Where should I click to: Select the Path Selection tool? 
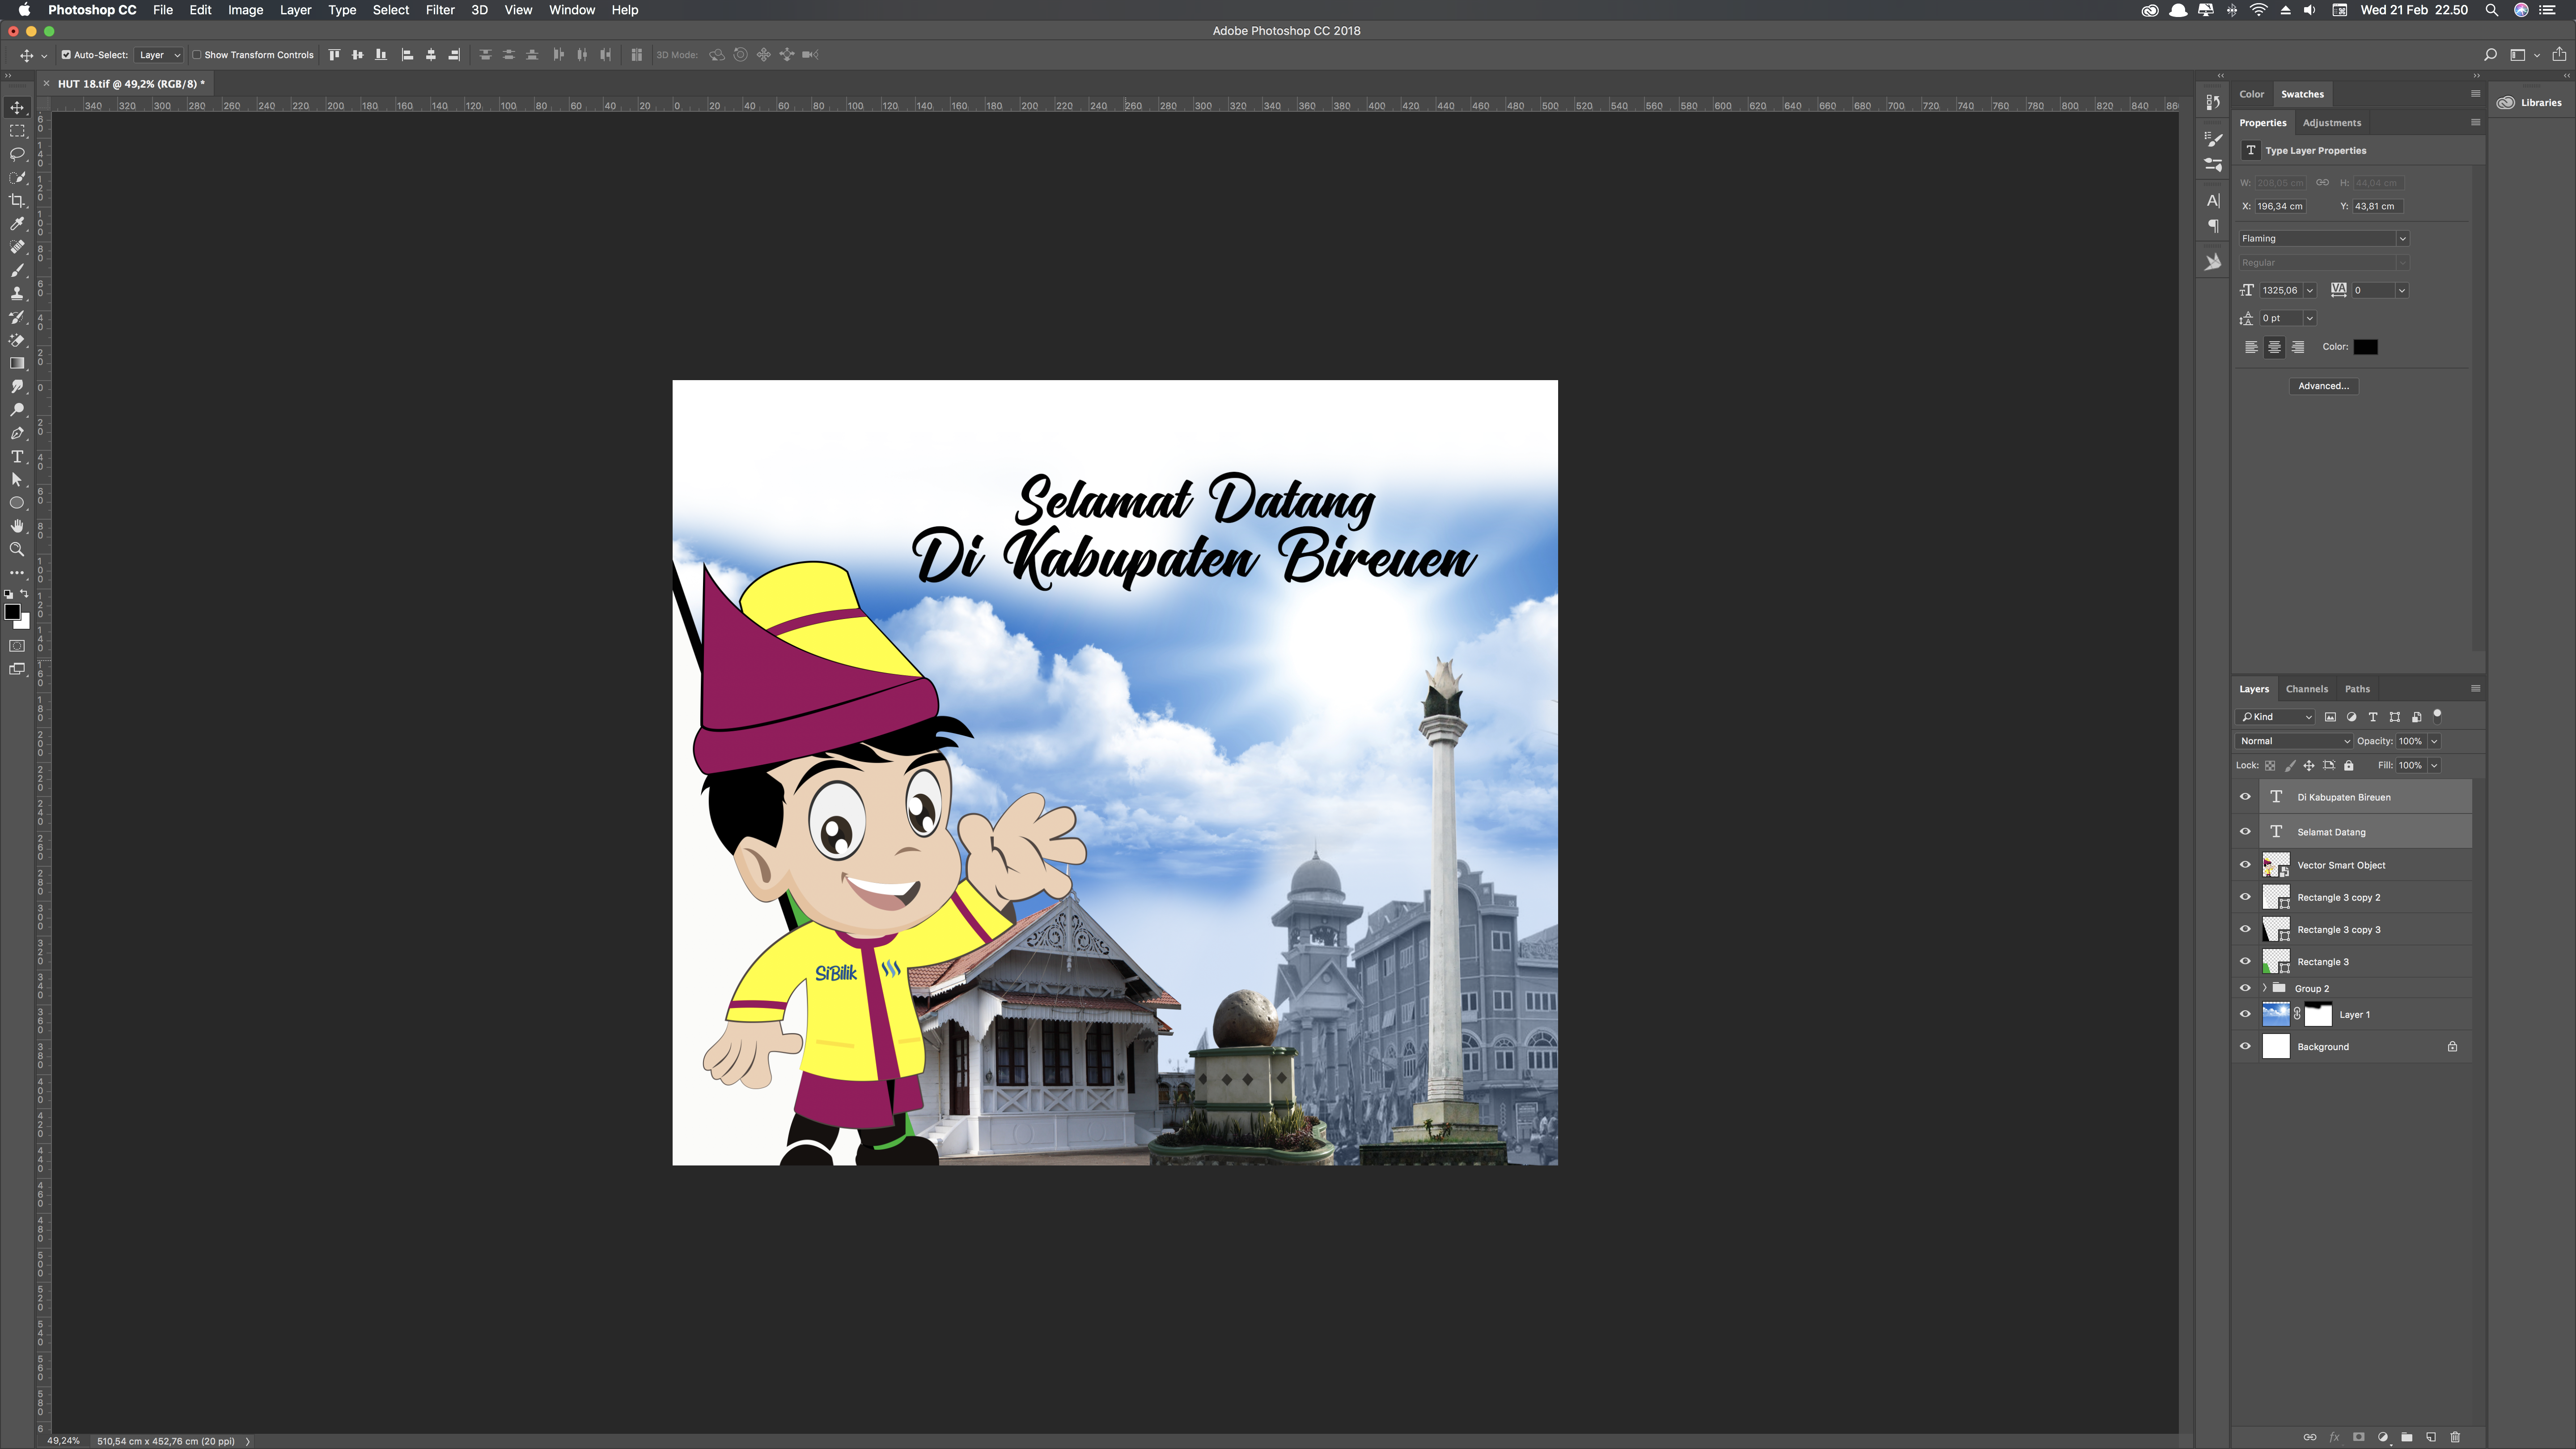[17, 480]
